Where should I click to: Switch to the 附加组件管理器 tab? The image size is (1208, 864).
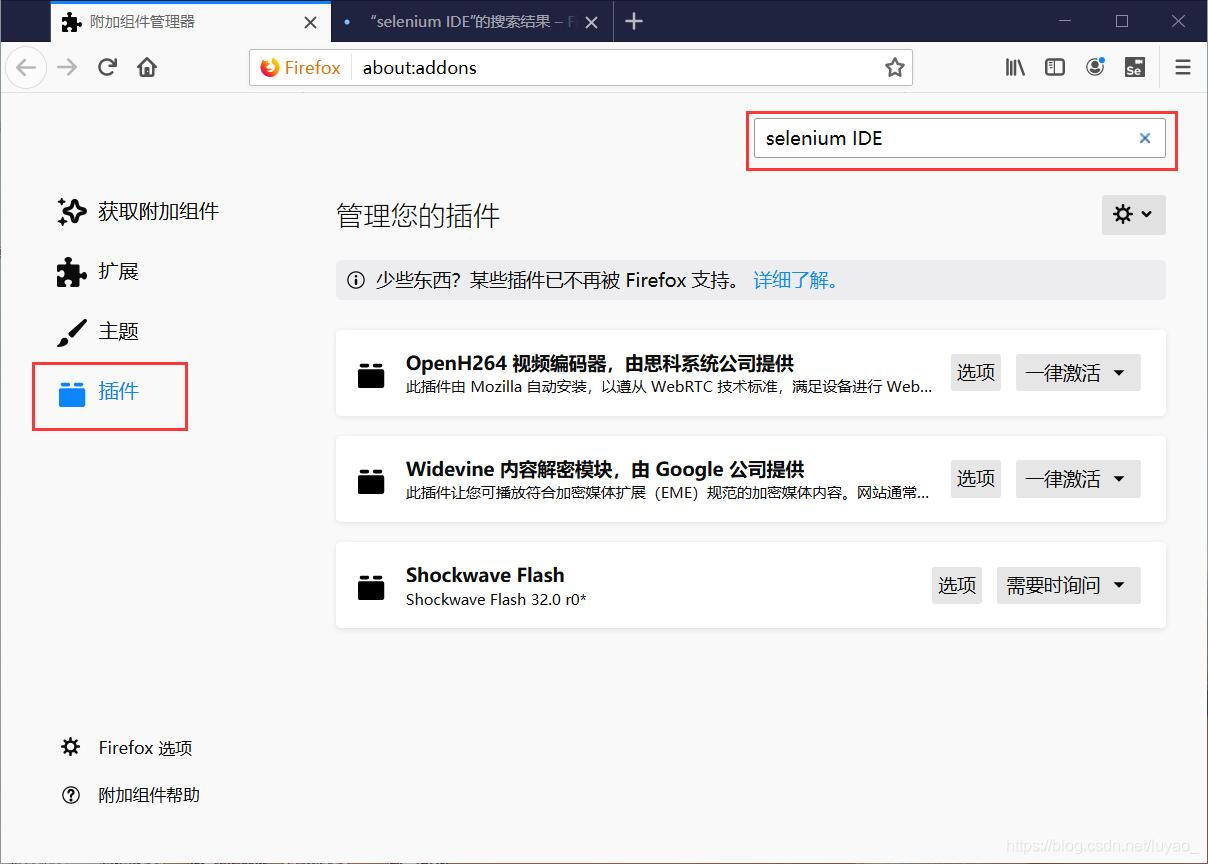click(190, 22)
